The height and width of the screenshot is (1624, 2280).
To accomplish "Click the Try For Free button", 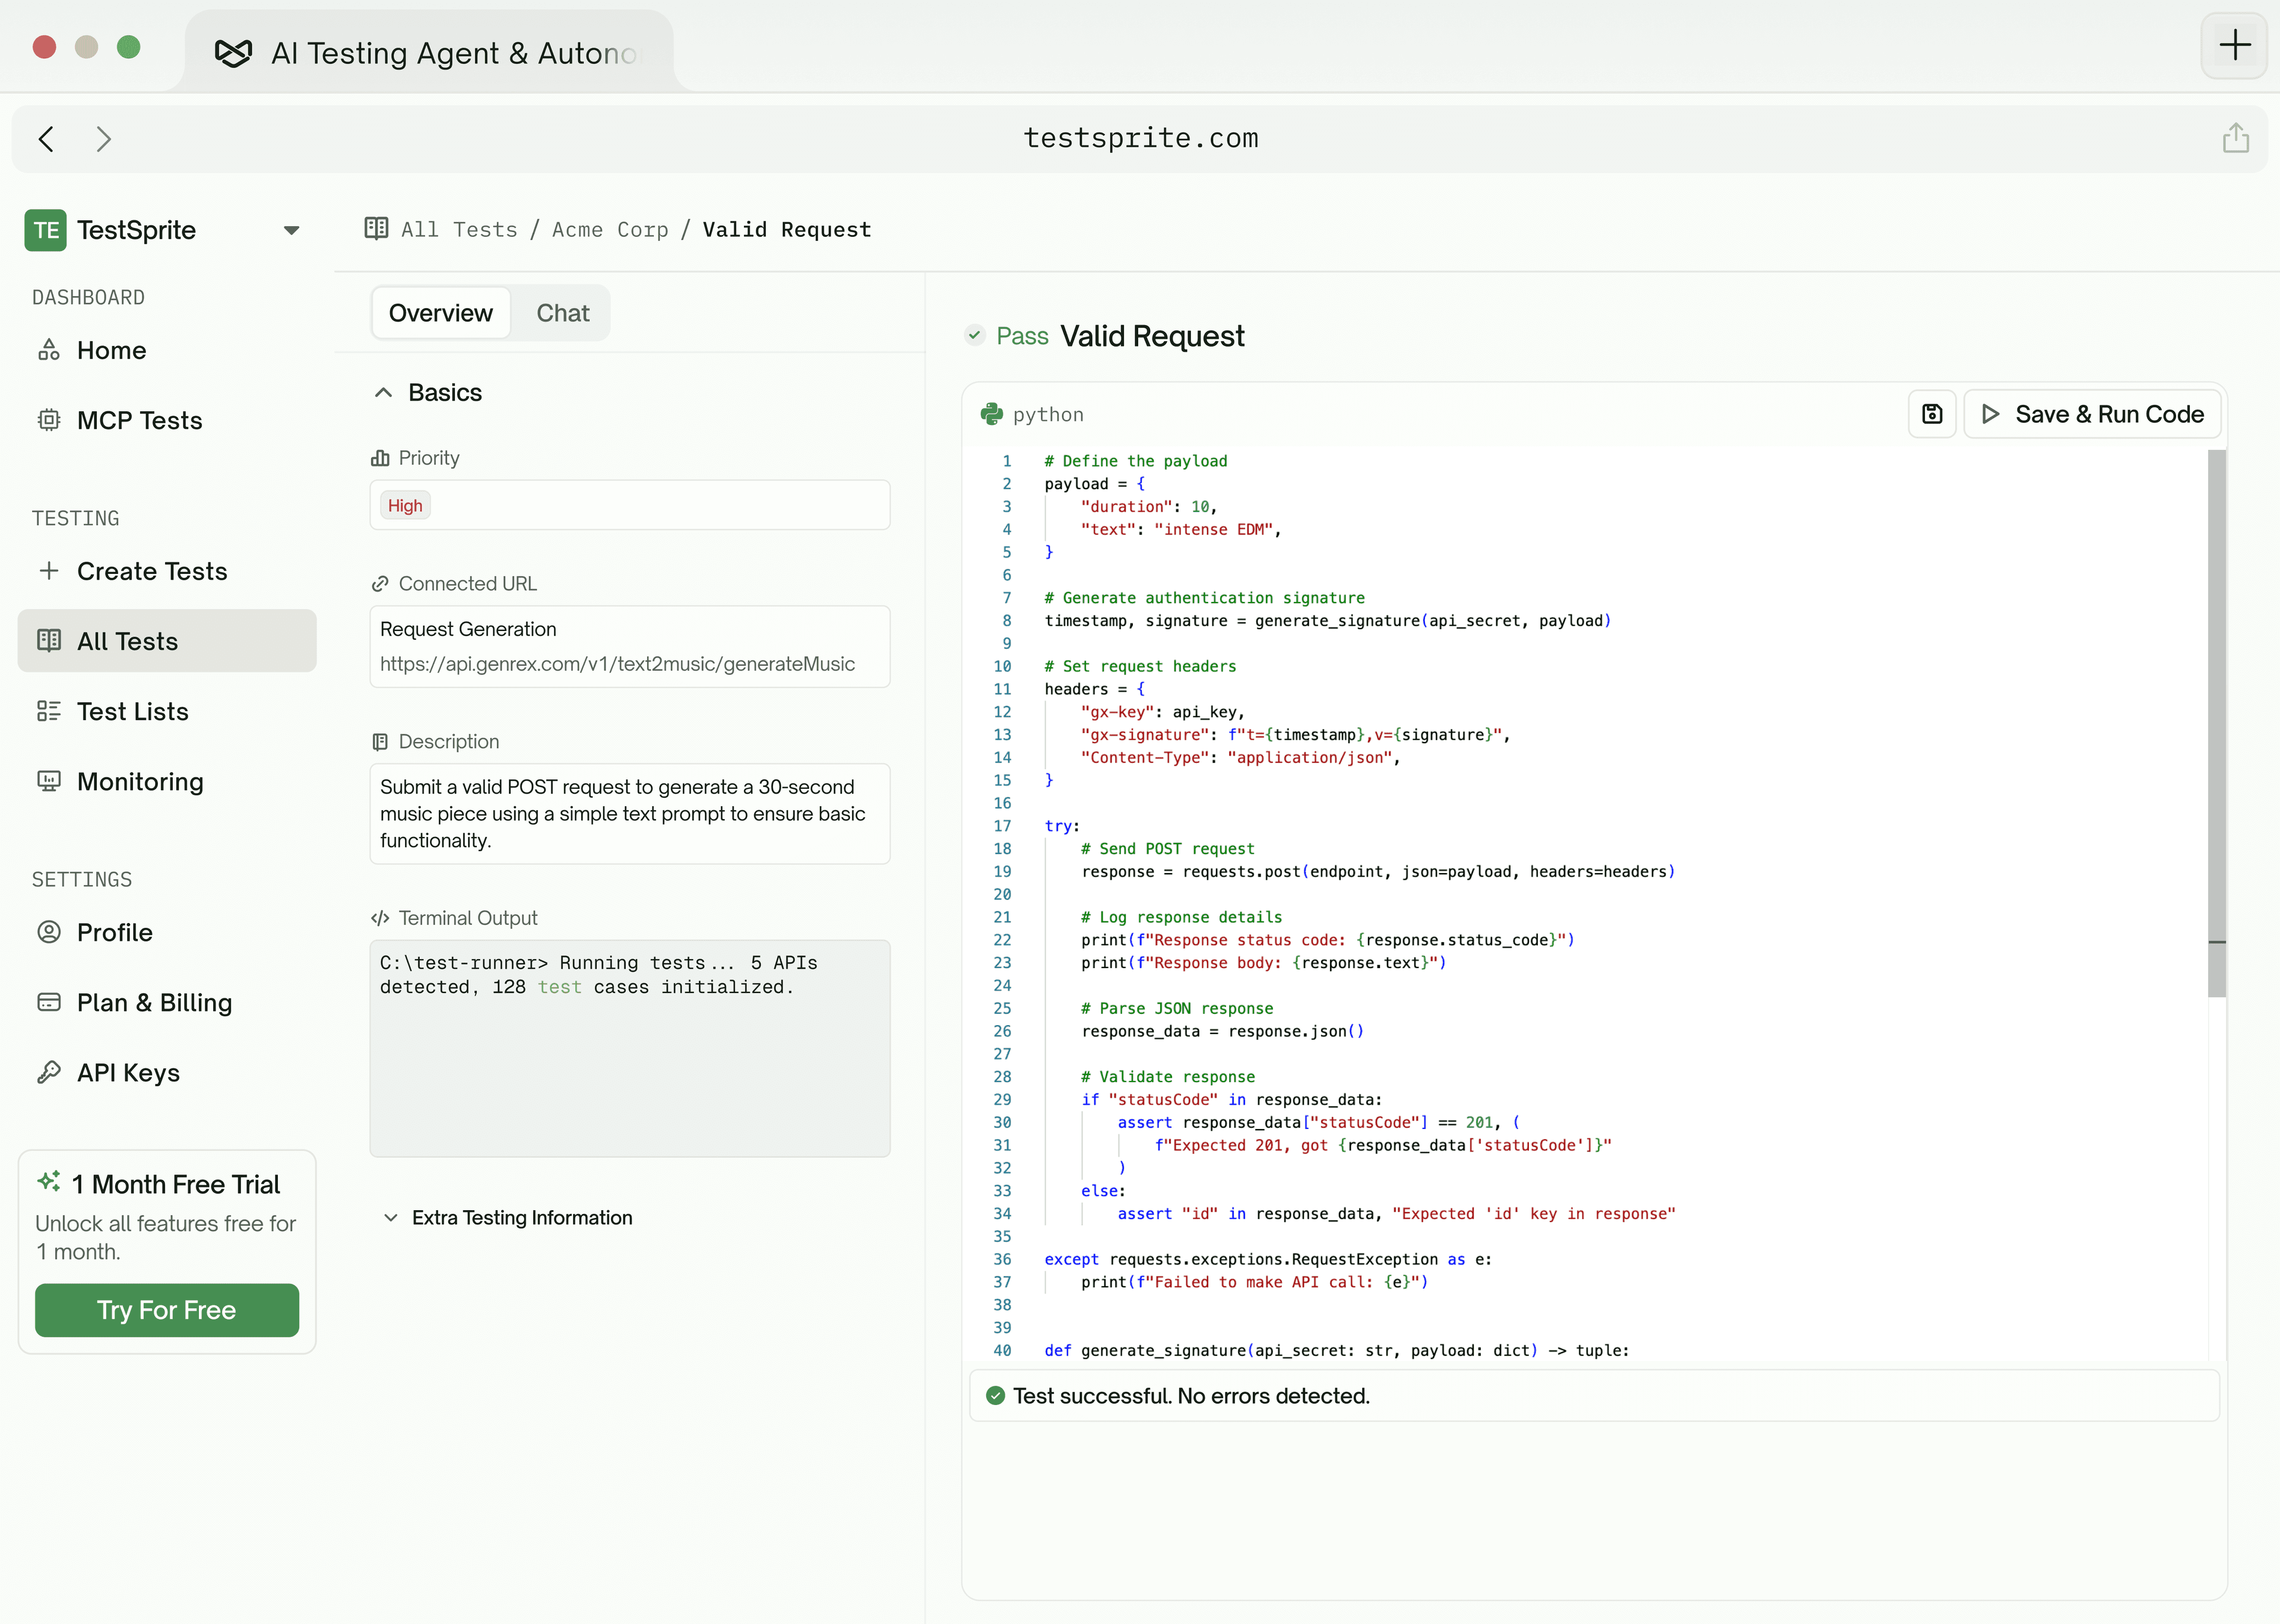I will point(167,1310).
